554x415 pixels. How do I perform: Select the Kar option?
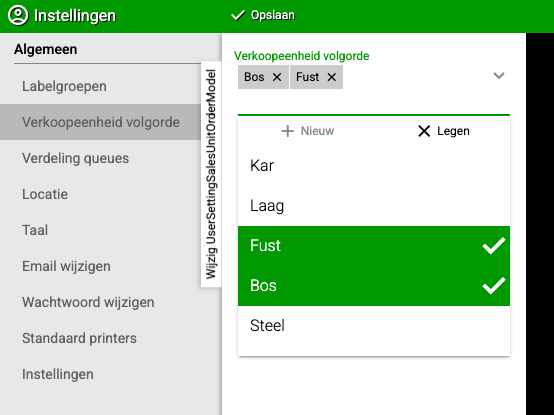coord(374,166)
